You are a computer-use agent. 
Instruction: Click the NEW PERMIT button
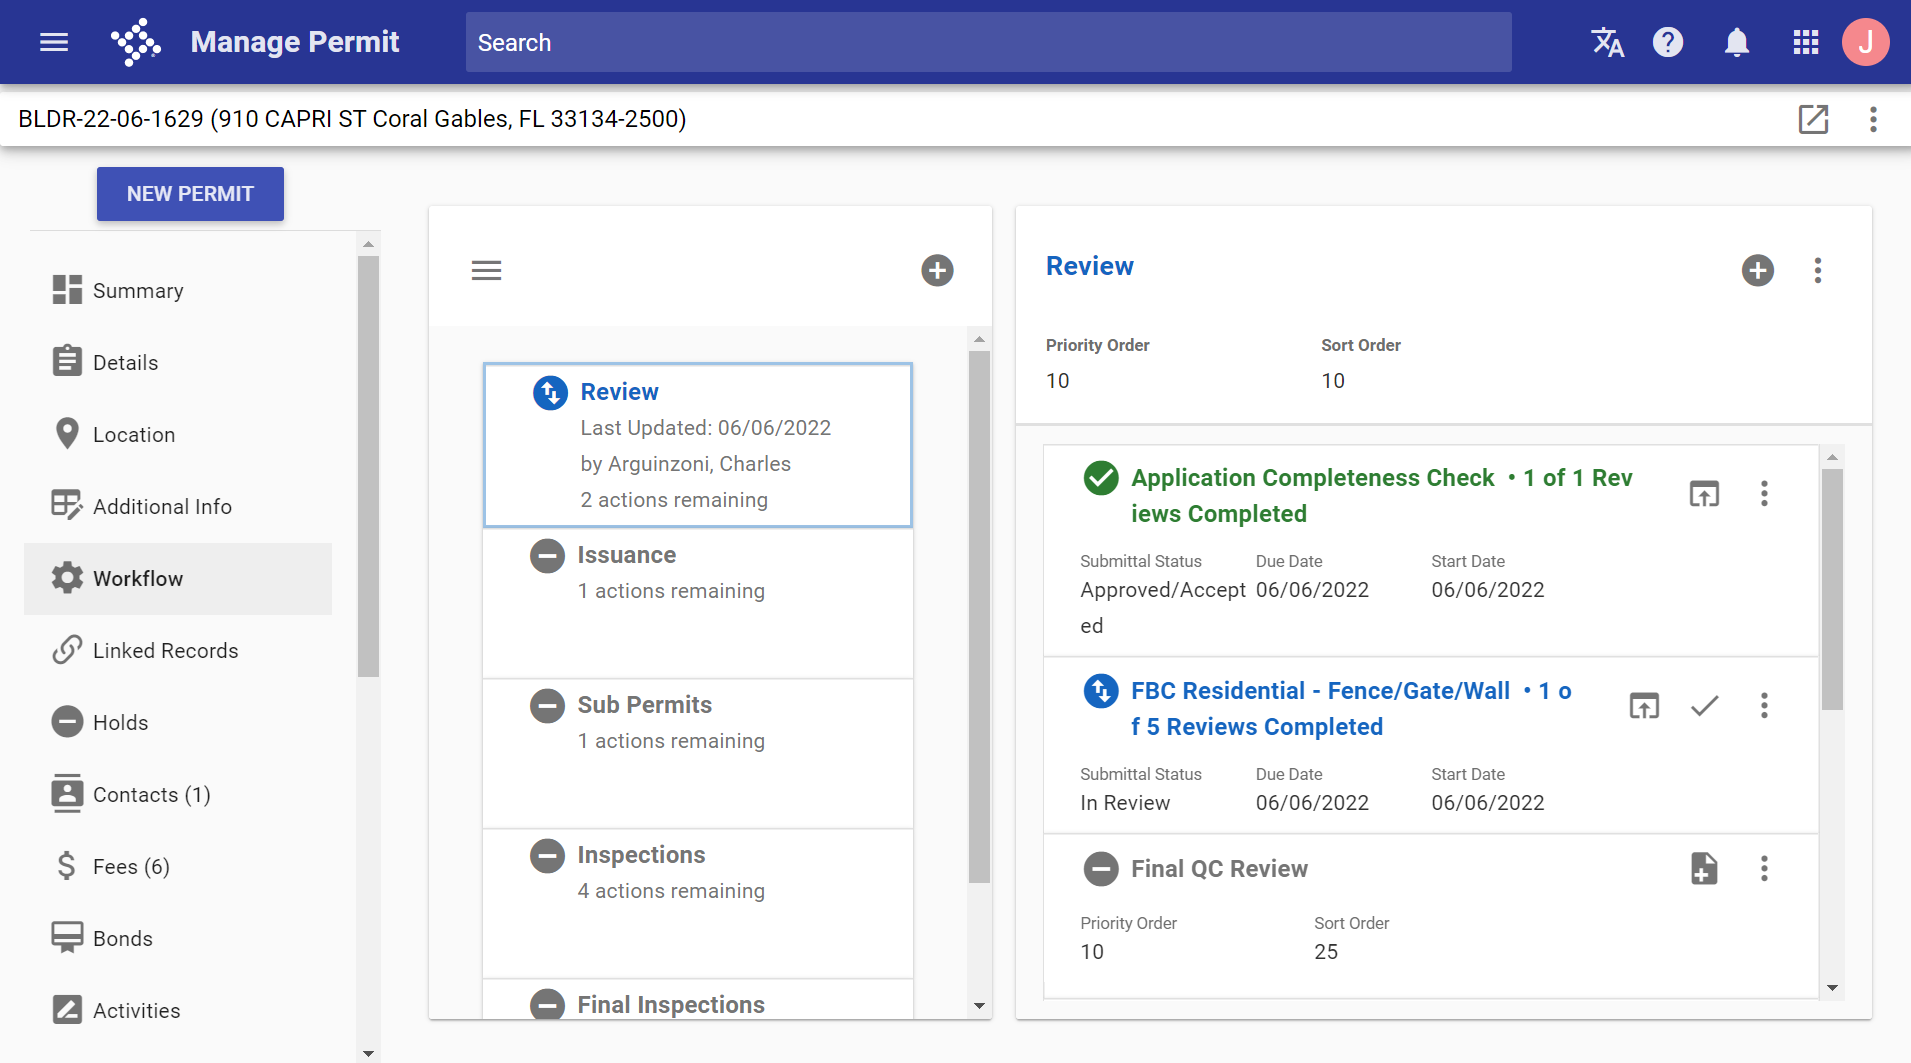click(190, 194)
